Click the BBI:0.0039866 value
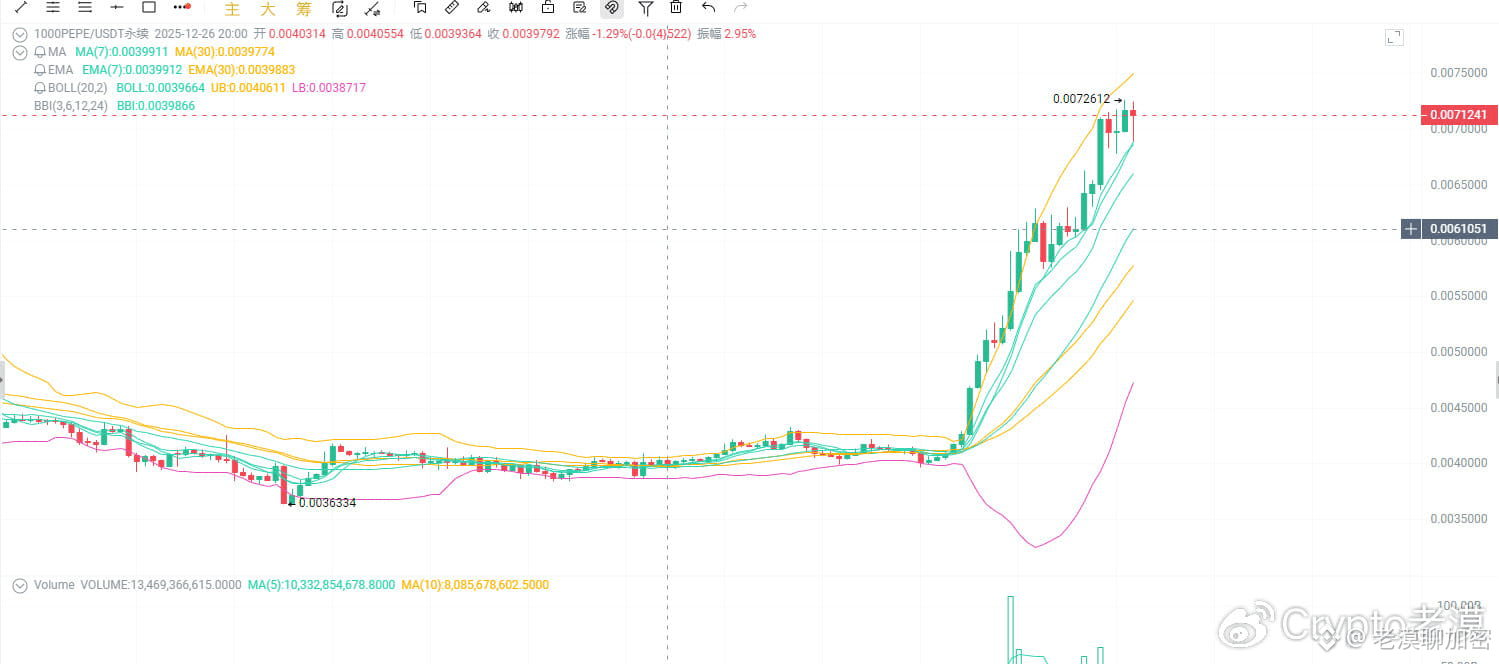Screen dimensions: 1499x664 click(156, 106)
